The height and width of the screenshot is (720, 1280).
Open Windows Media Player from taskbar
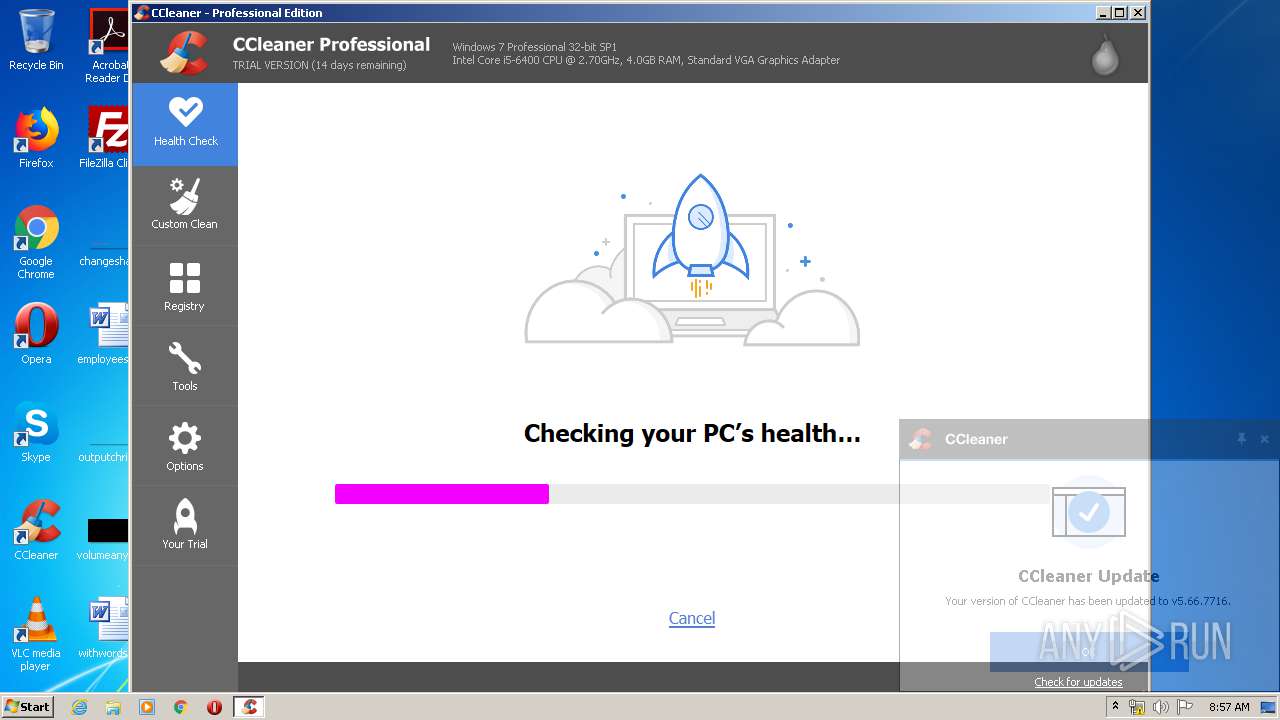pyautogui.click(x=147, y=707)
